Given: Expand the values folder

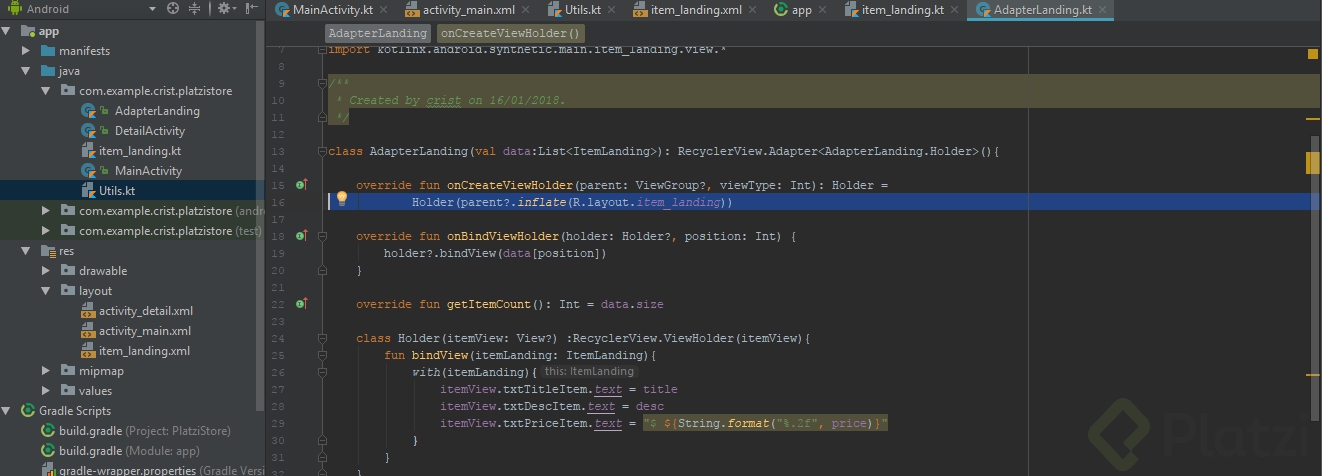Looking at the screenshot, I should coord(46,391).
